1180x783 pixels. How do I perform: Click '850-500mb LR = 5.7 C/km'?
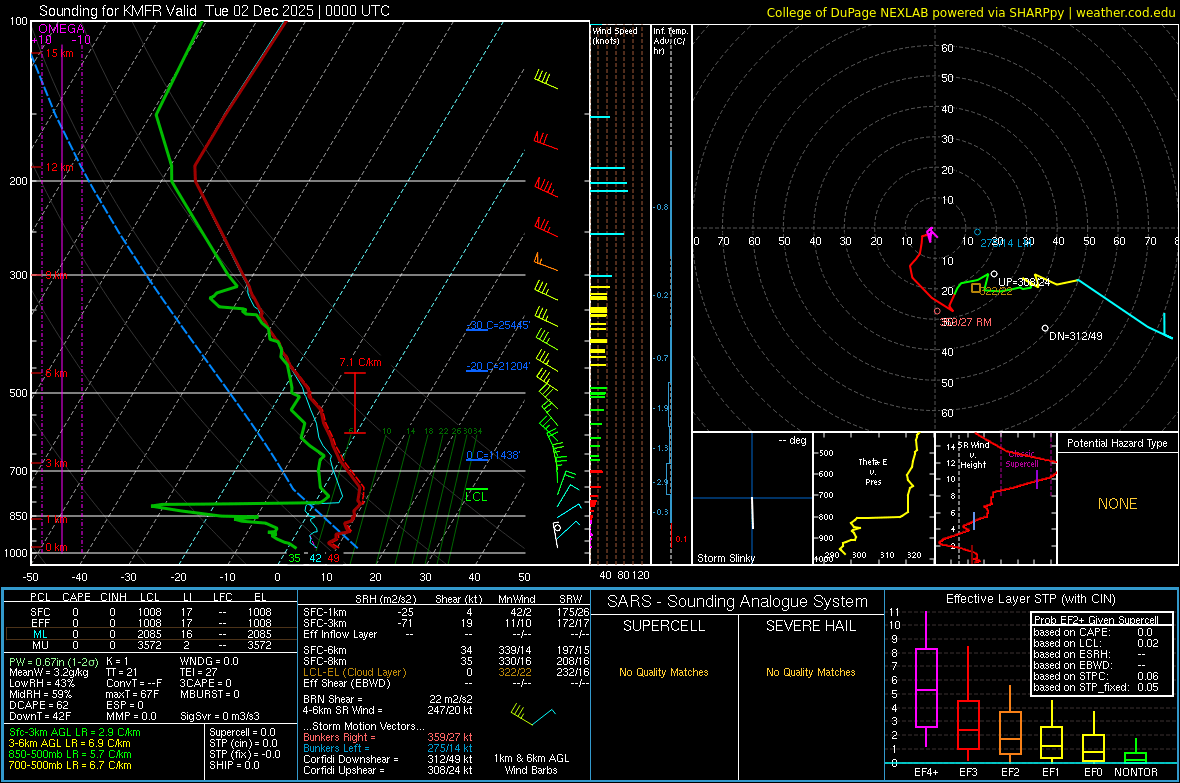point(70,754)
